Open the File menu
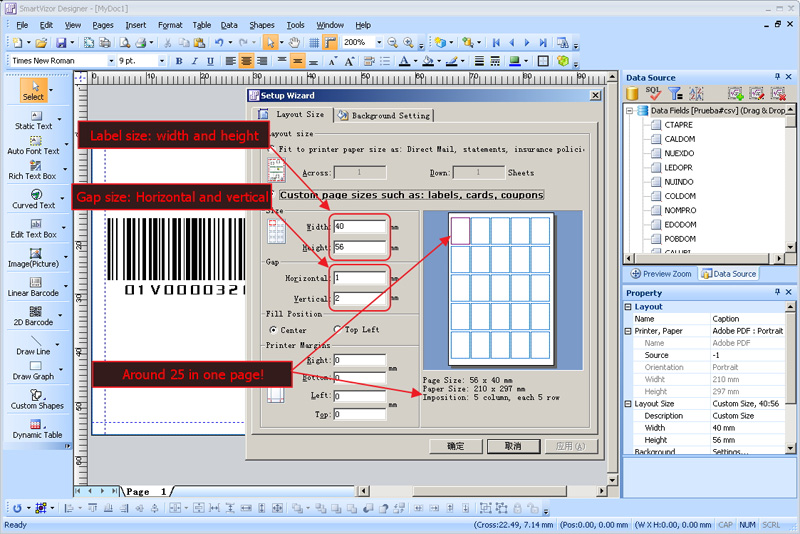Viewport: 800px width, 534px height. pos(22,25)
